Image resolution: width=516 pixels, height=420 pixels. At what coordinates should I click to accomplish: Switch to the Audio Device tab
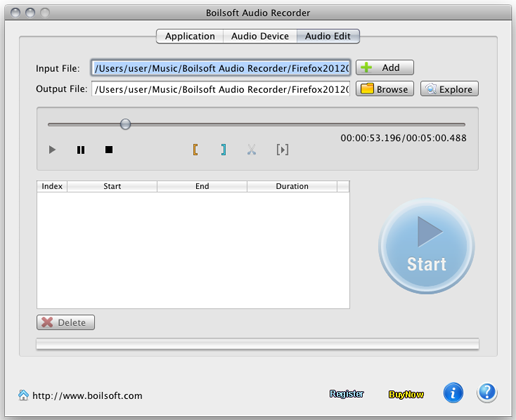(x=260, y=36)
